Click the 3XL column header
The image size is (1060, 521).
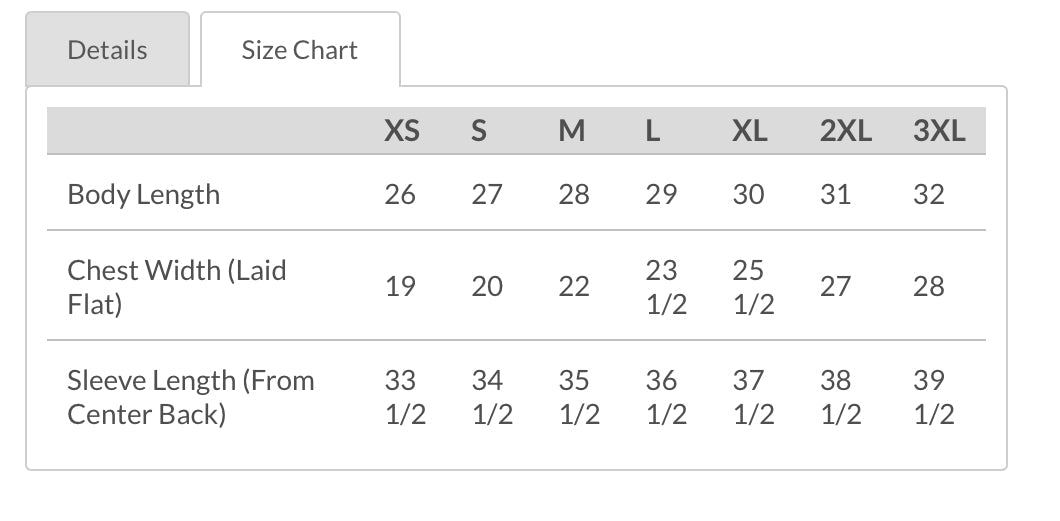(x=939, y=131)
